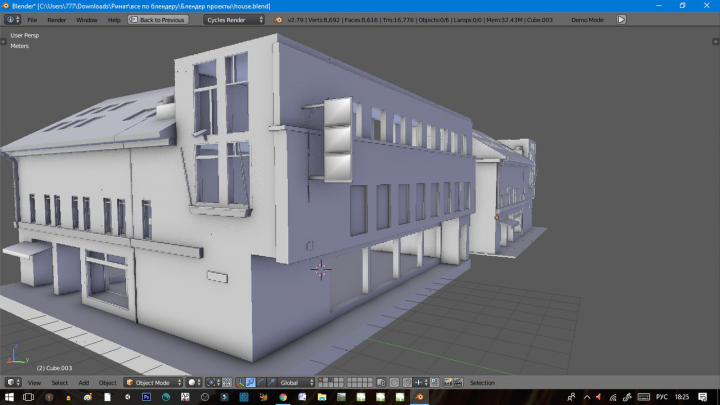Image resolution: width=720 pixels, height=405 pixels.
Task: Start Demo Mode play button
Action: point(621,20)
